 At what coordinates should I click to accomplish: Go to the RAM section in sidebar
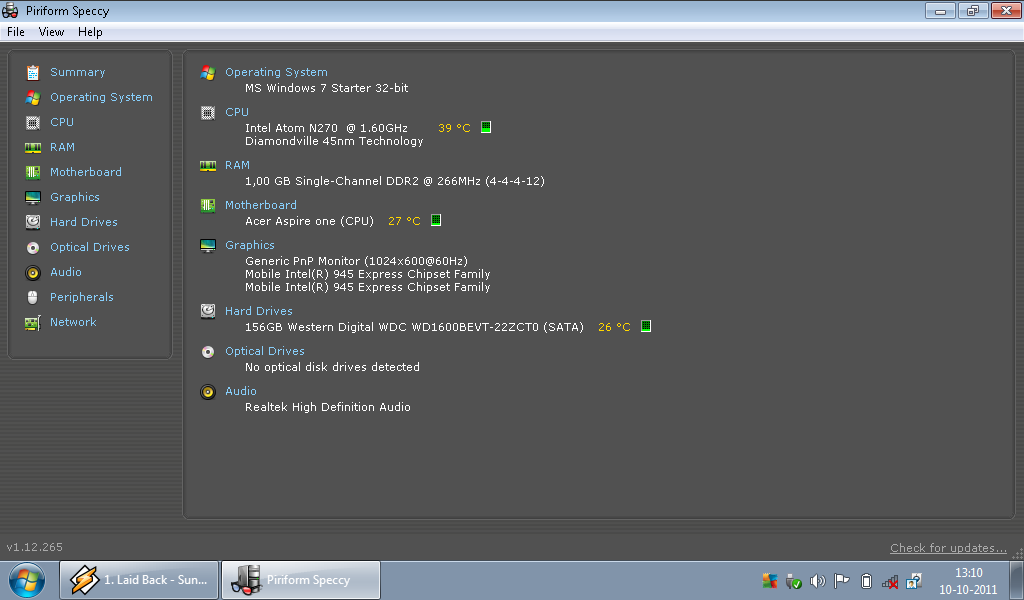63,148
